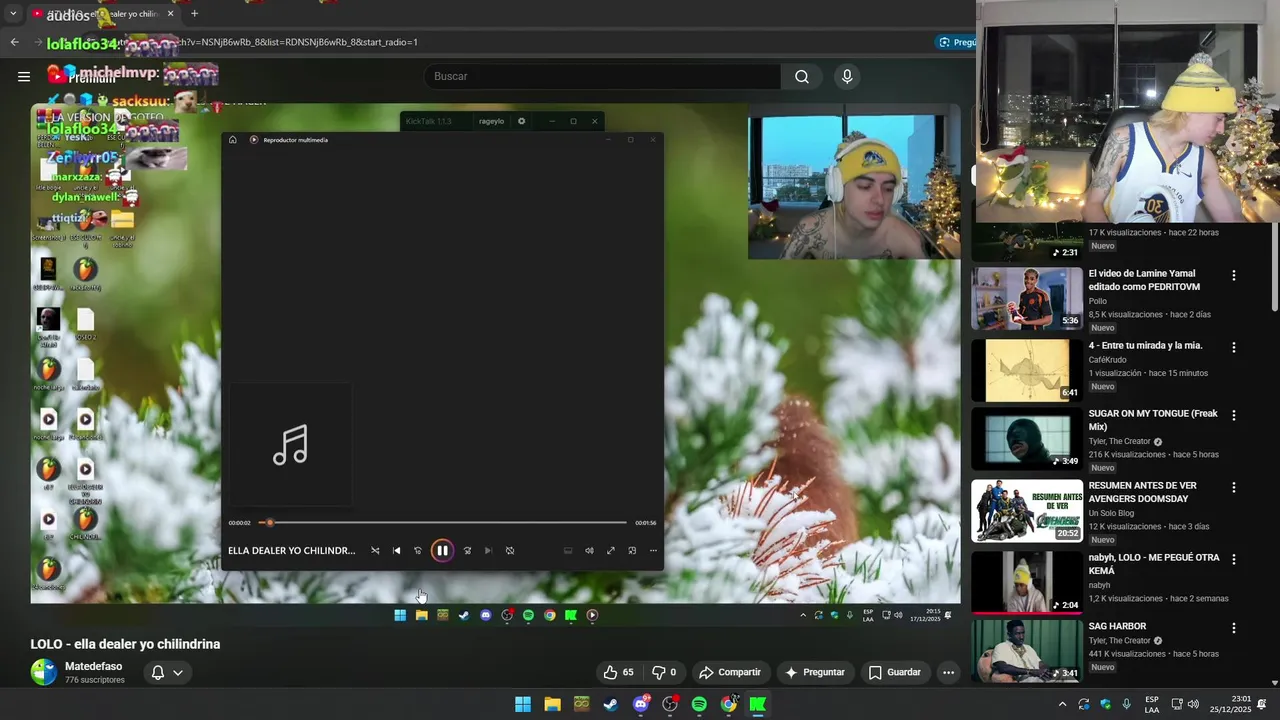Show hidden icons chevron in system tray
This screenshot has height=720, width=1280.
(1063, 704)
